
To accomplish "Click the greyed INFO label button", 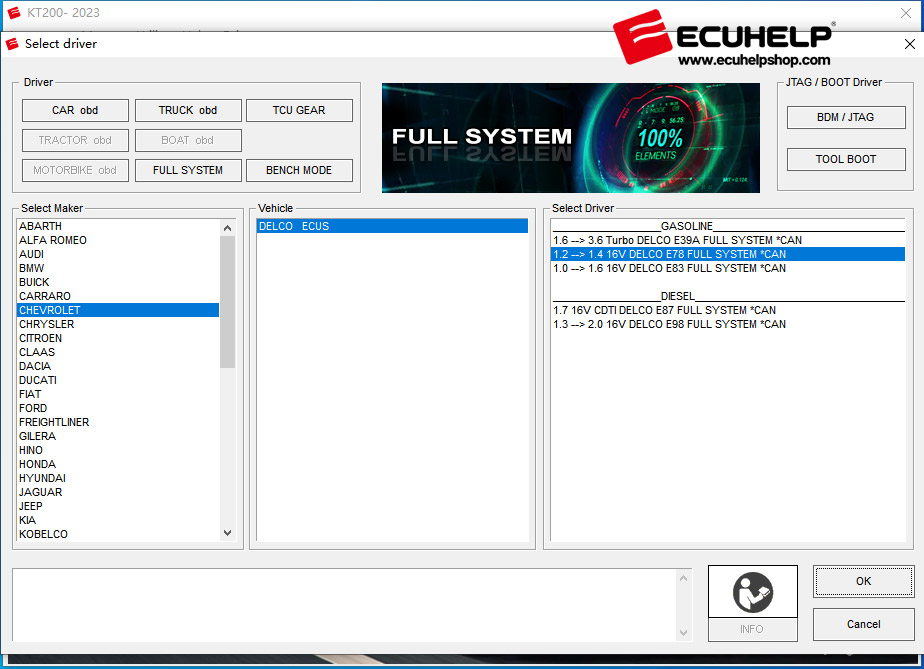I will click(x=753, y=630).
